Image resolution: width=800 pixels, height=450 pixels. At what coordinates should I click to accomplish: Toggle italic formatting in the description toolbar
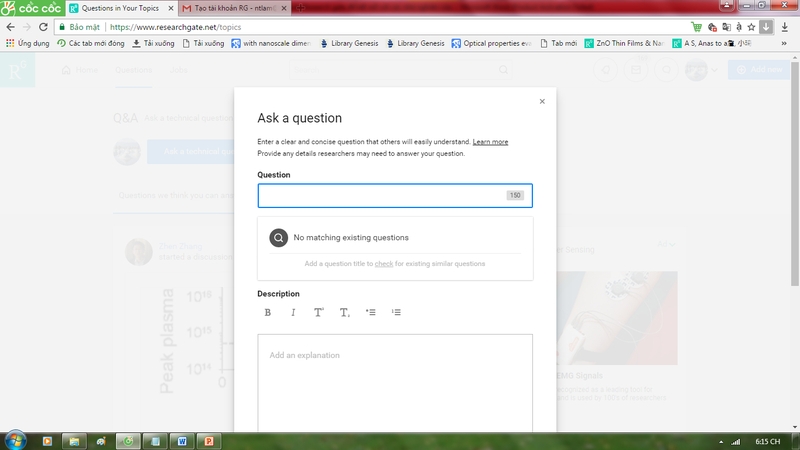[x=293, y=312]
